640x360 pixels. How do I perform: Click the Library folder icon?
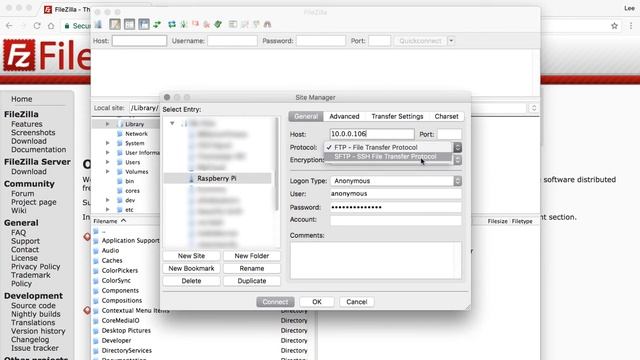tap(120, 124)
